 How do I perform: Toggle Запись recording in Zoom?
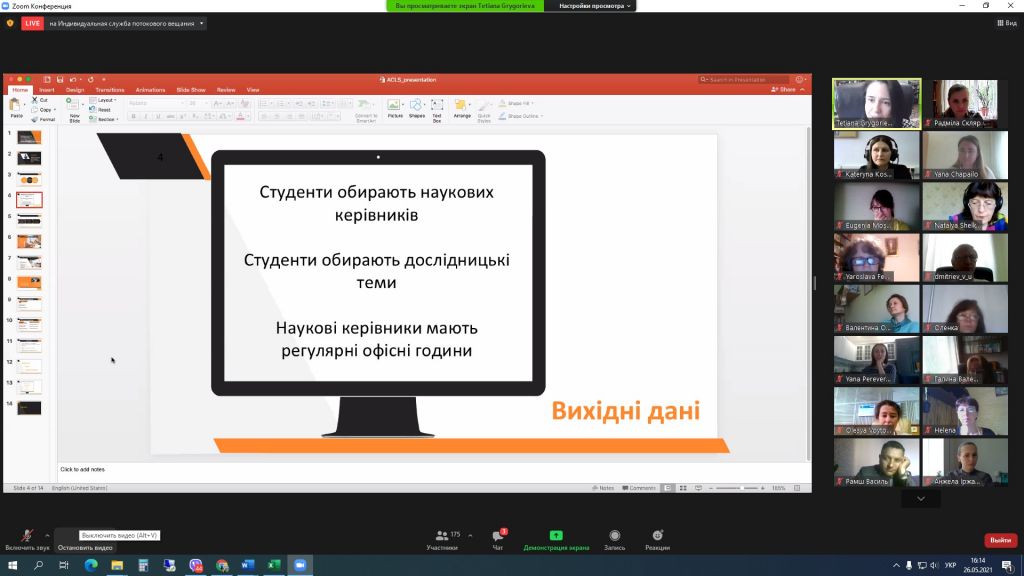pos(615,540)
